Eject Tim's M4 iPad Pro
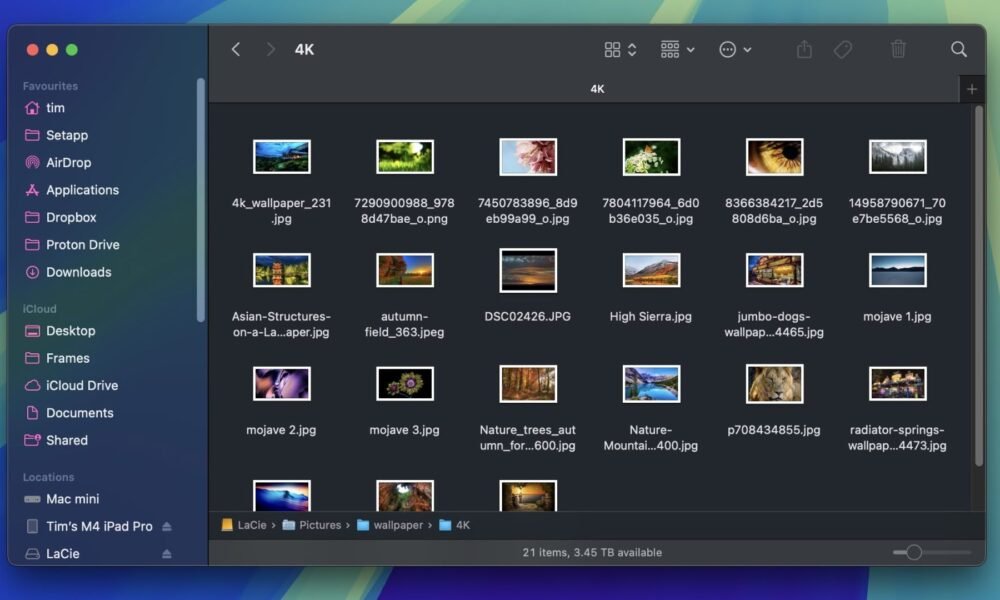Image resolution: width=1000 pixels, height=600 pixels. pos(167,526)
